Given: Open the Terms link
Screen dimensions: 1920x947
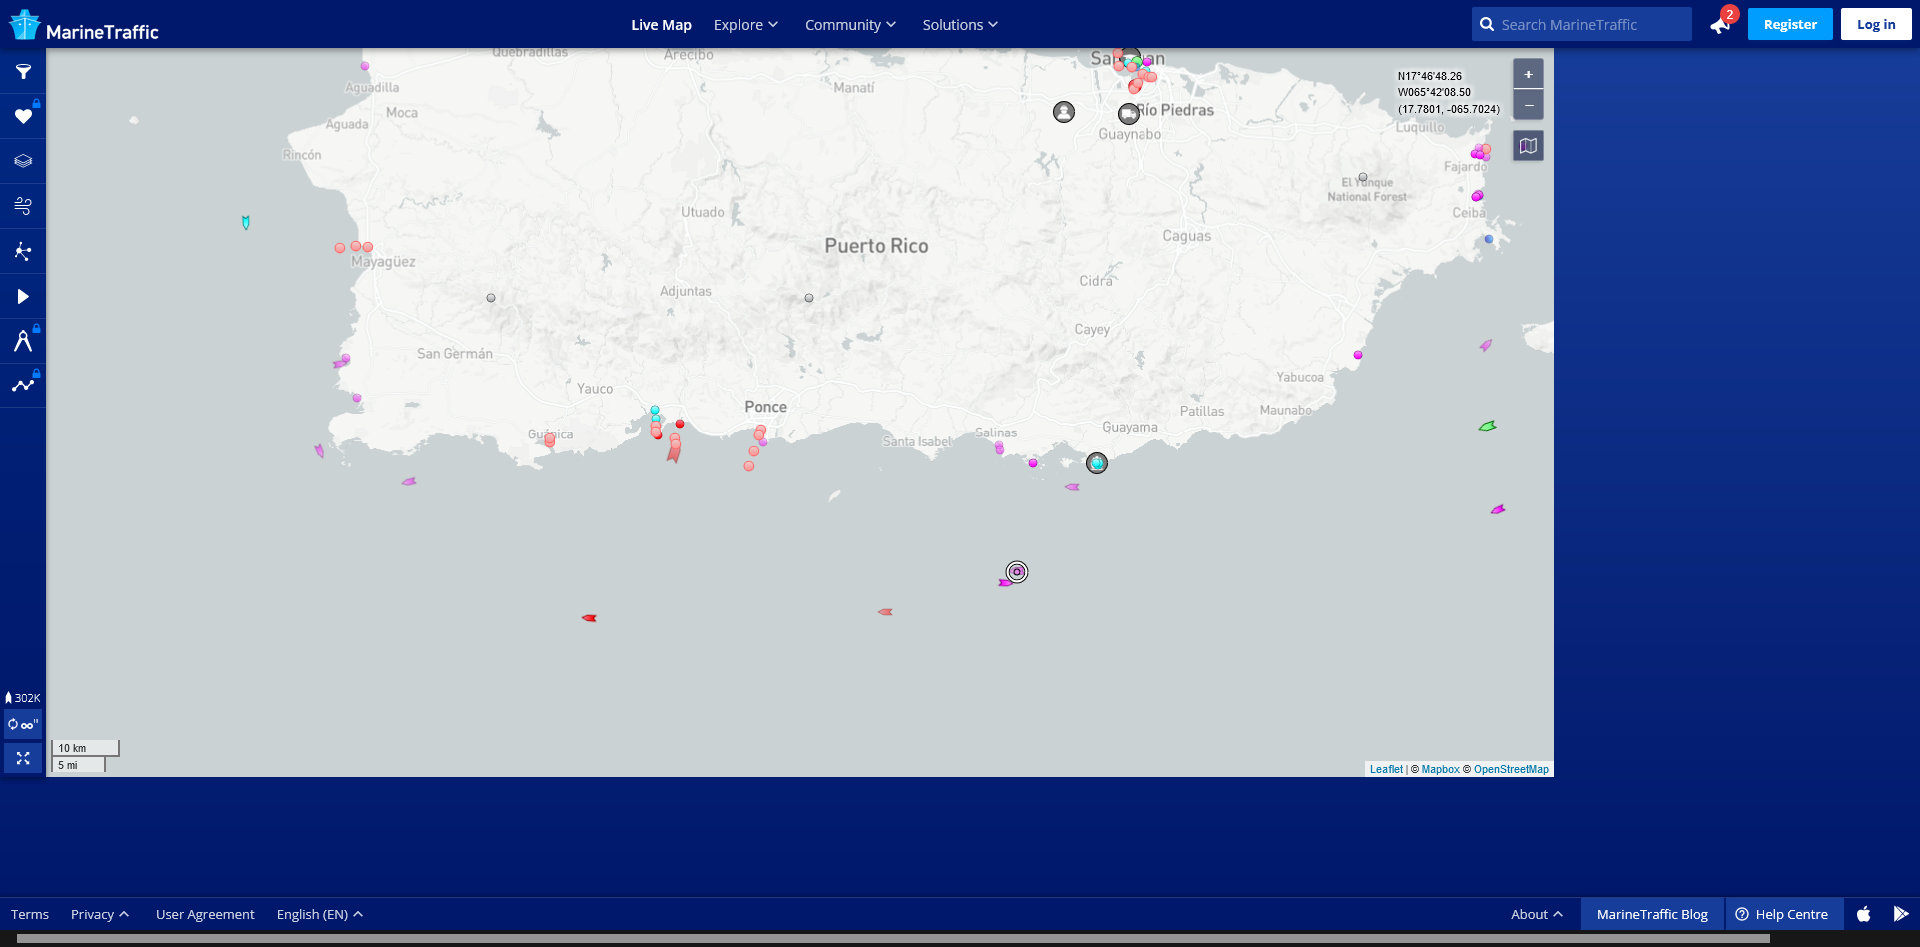Looking at the screenshot, I should [30, 914].
